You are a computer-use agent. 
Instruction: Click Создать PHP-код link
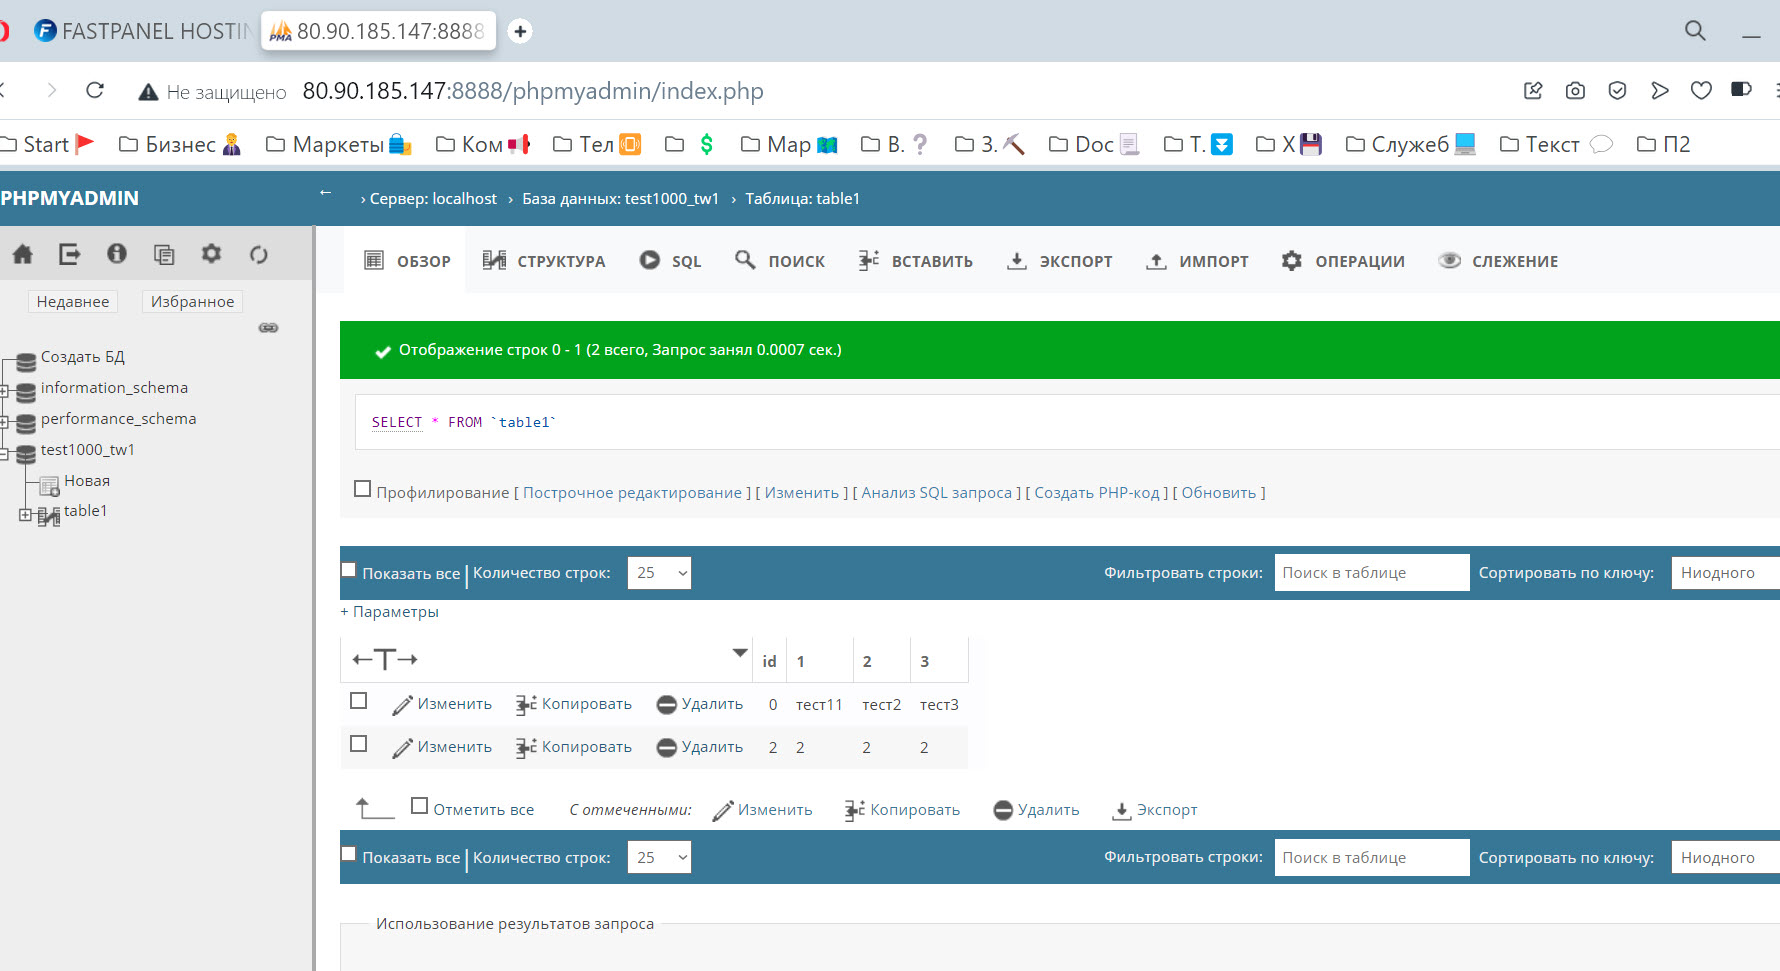pyautogui.click(x=1096, y=493)
